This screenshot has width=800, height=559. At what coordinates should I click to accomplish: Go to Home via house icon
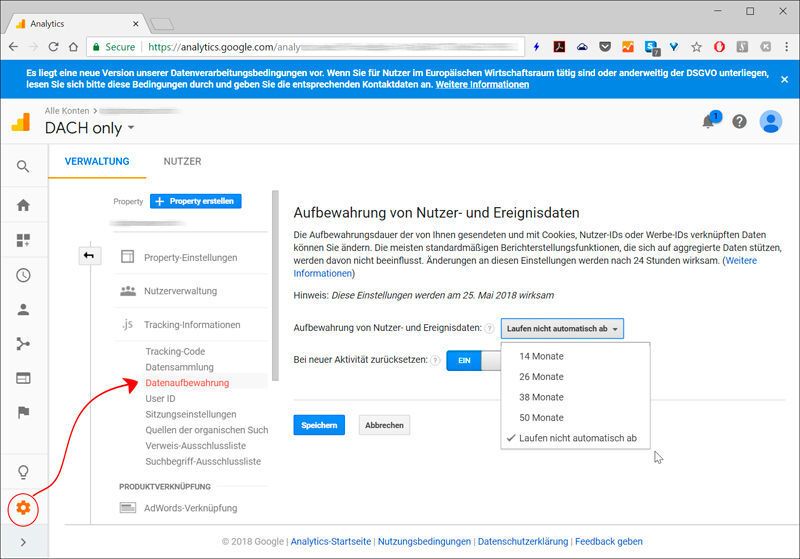coord(23,205)
